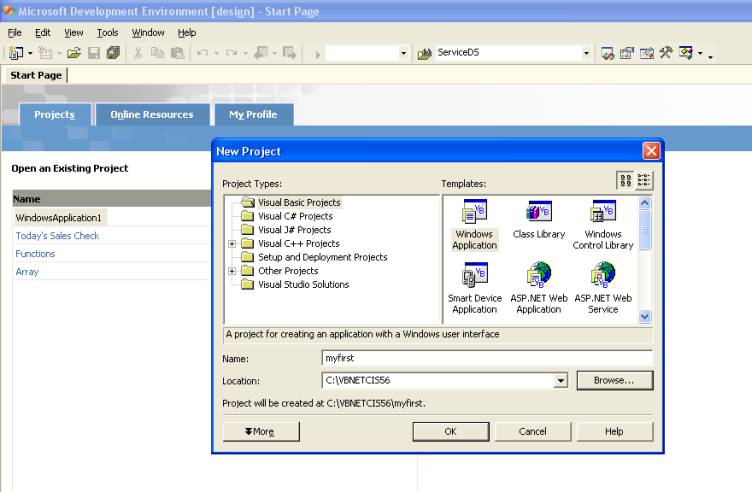Open the Edit menu
The height and width of the screenshot is (492, 752).
[43, 33]
